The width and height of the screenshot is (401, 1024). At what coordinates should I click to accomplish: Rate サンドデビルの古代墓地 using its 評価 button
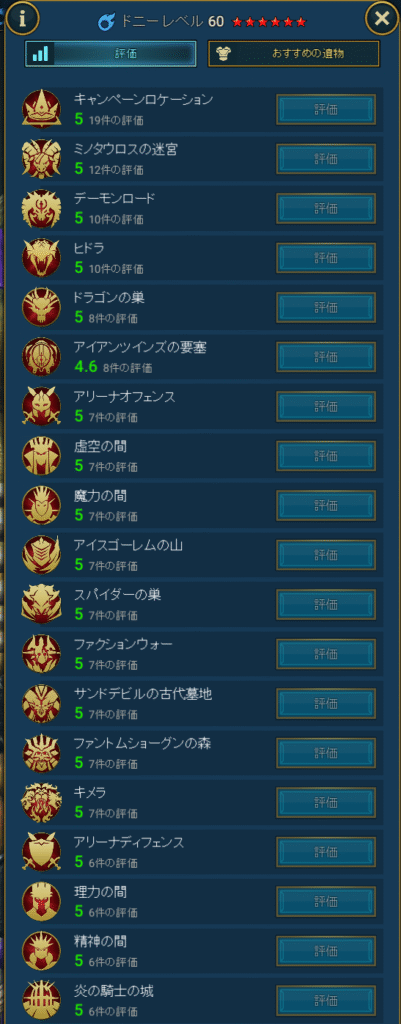pos(326,703)
